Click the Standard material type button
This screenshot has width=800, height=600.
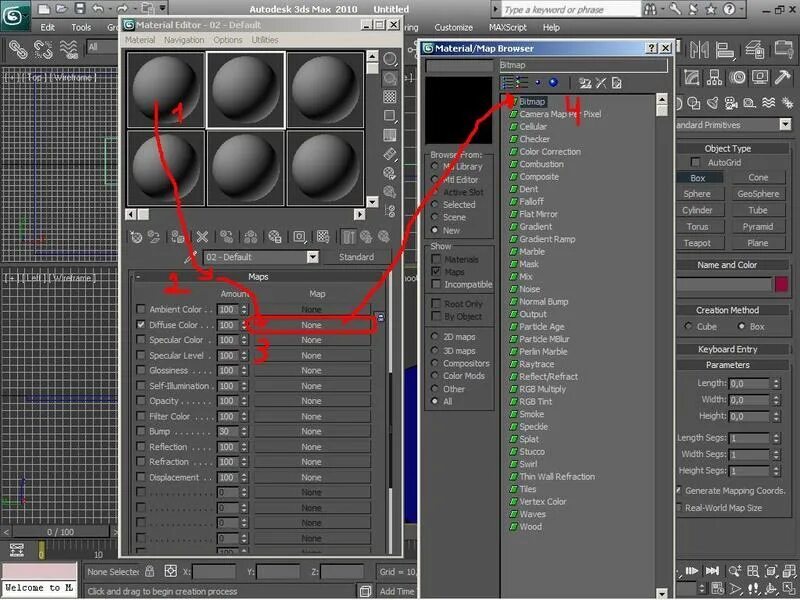(357, 257)
